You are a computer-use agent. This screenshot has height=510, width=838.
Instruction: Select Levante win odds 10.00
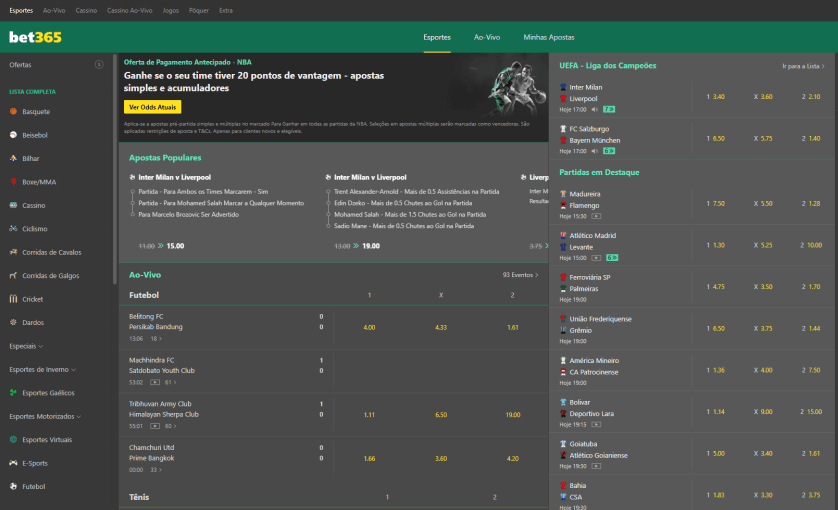pos(811,245)
